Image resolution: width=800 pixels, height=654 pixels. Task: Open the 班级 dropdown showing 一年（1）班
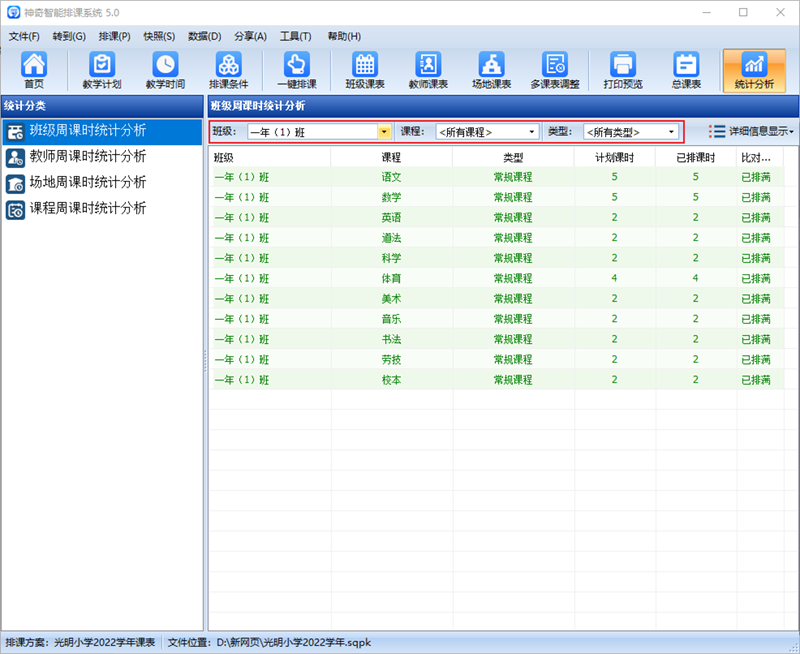click(x=319, y=132)
